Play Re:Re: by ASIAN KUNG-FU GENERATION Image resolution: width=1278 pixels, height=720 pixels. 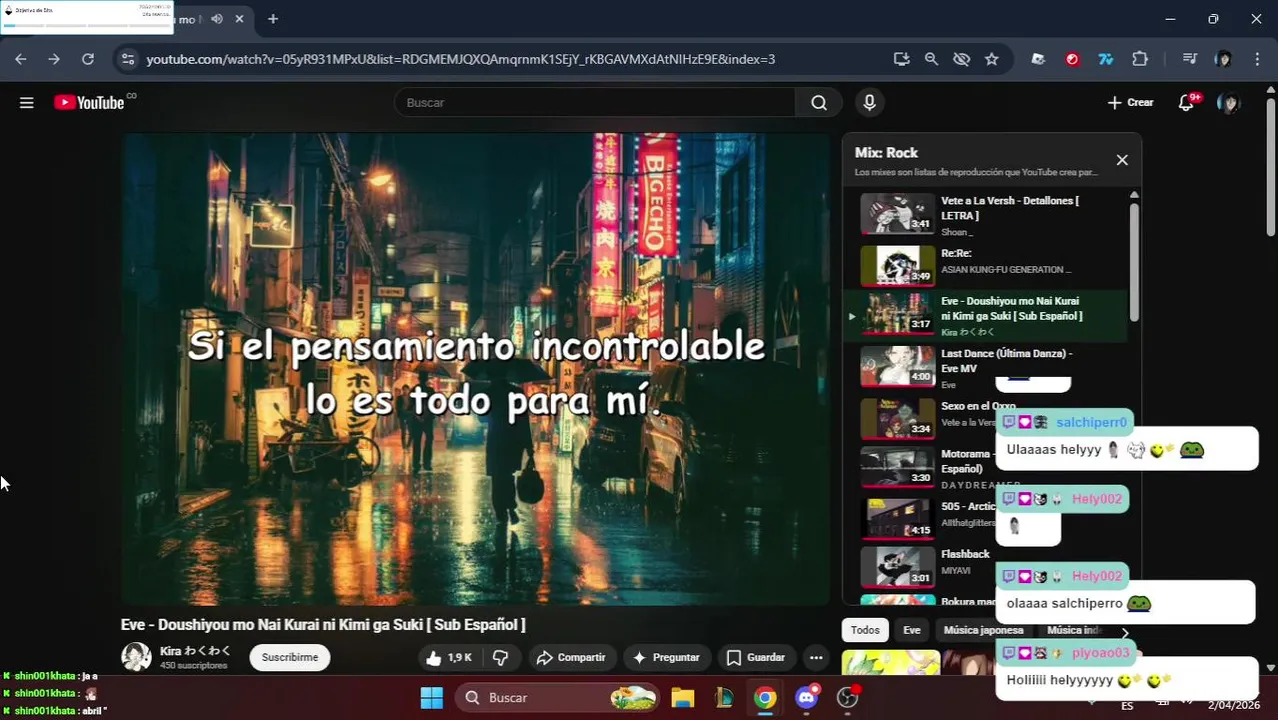[985, 266]
